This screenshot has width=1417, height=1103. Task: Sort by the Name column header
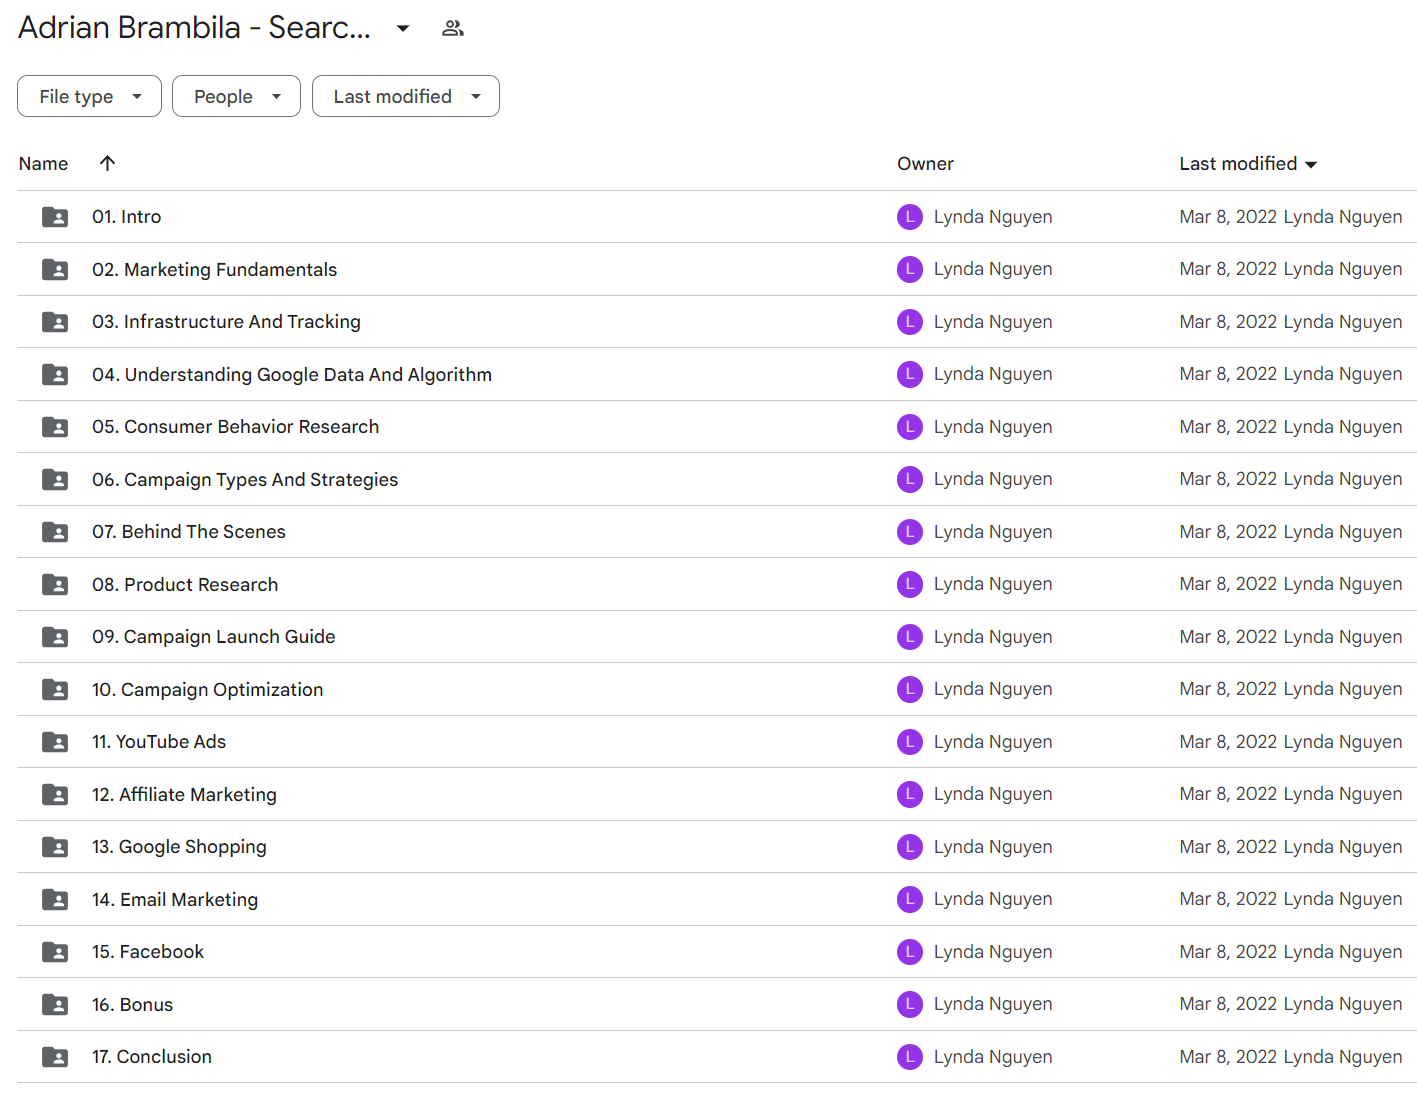pyautogui.click(x=43, y=164)
